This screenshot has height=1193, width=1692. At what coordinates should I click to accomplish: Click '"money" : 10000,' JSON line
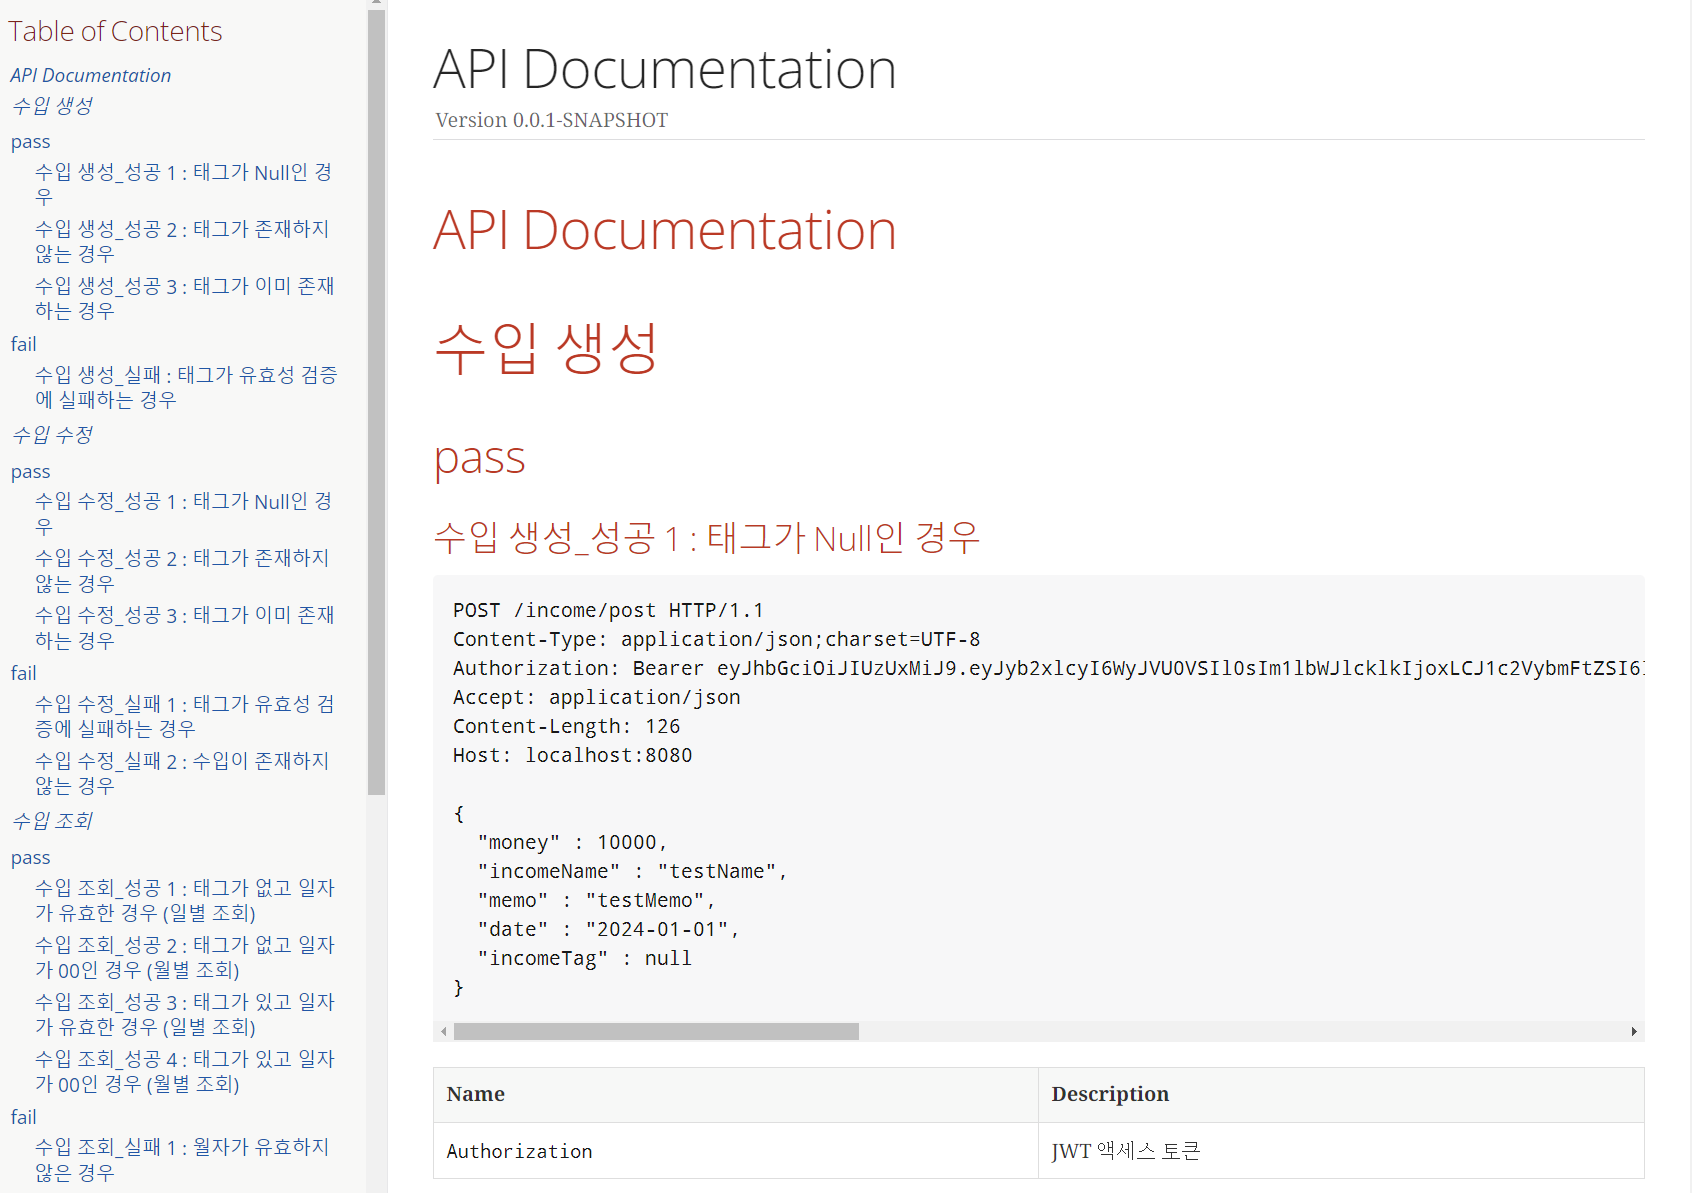pos(572,842)
